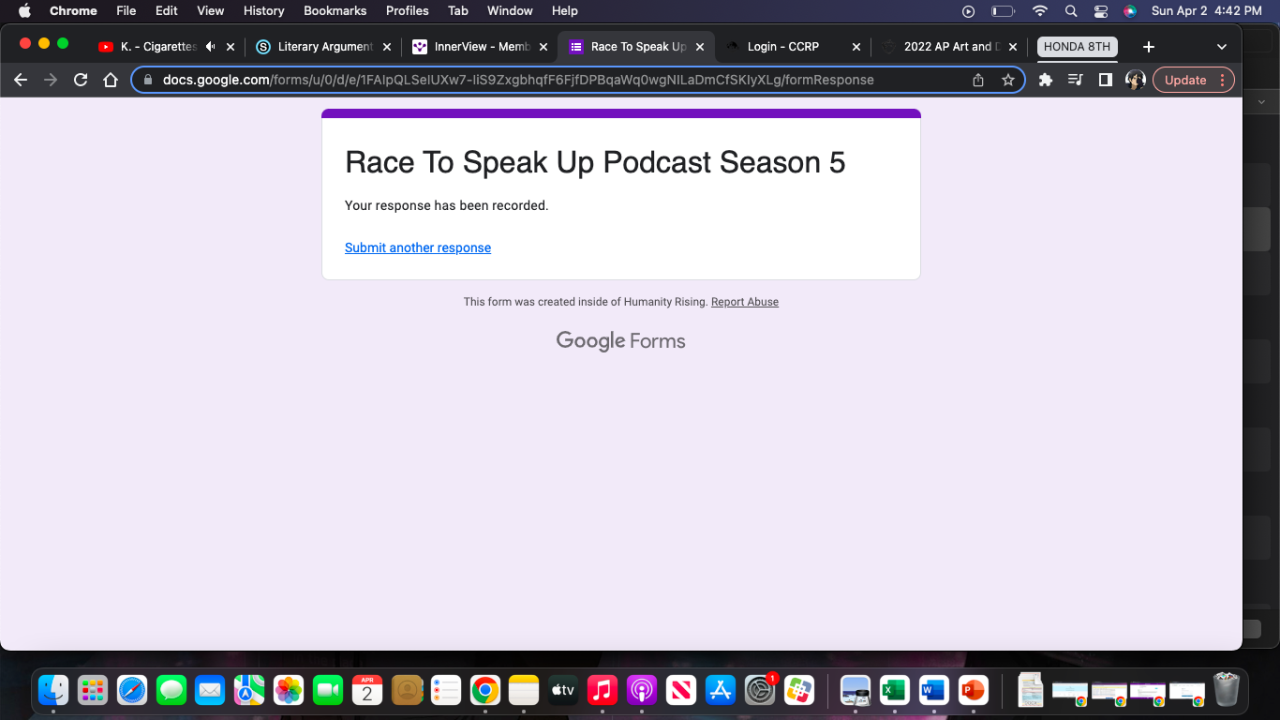Go back to the previous page
The height and width of the screenshot is (720, 1280).
(x=20, y=80)
